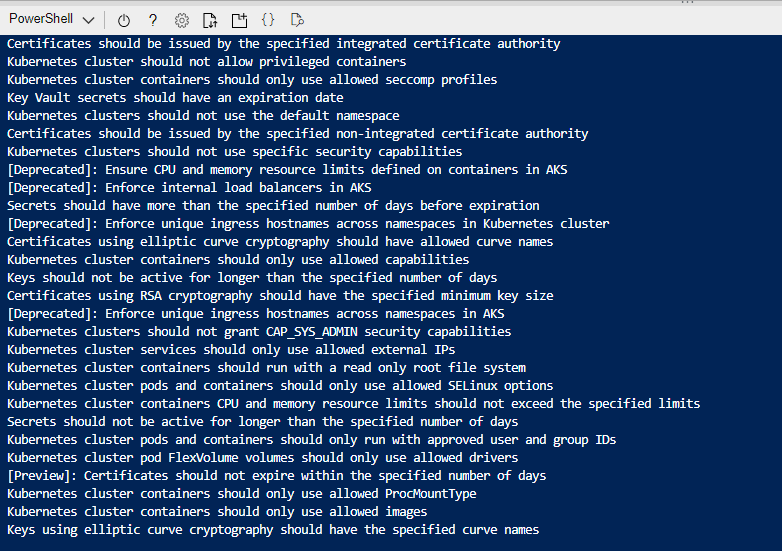
Task: Click the upload/download files icon
Action: (210, 20)
